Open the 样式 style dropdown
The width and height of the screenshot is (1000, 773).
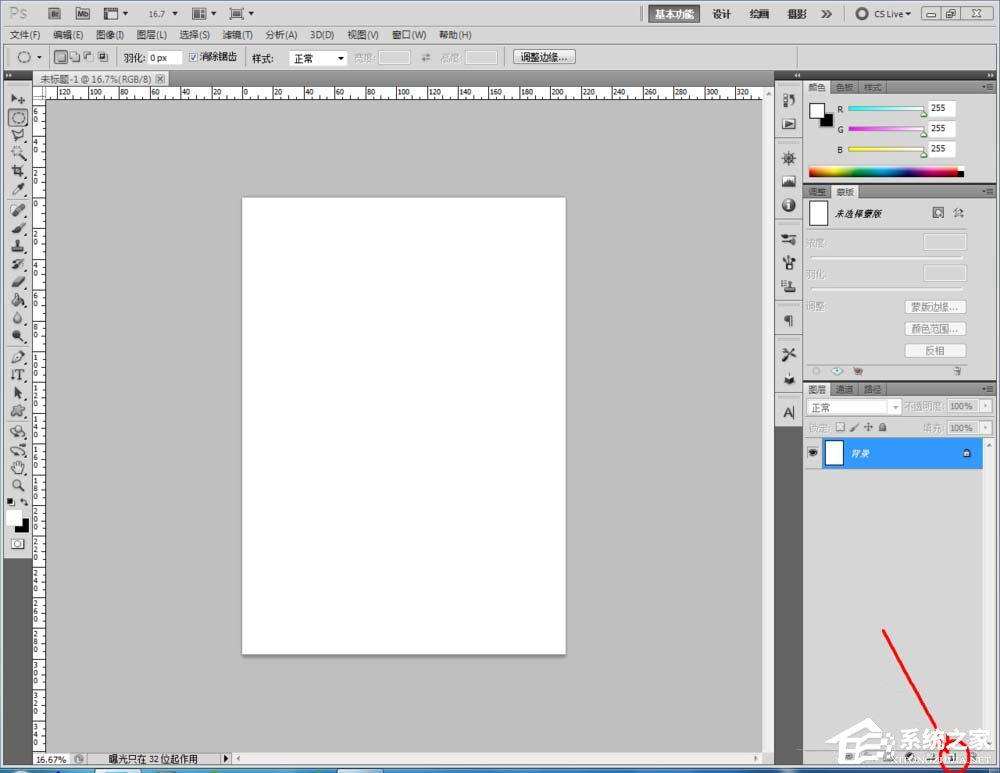coord(319,58)
